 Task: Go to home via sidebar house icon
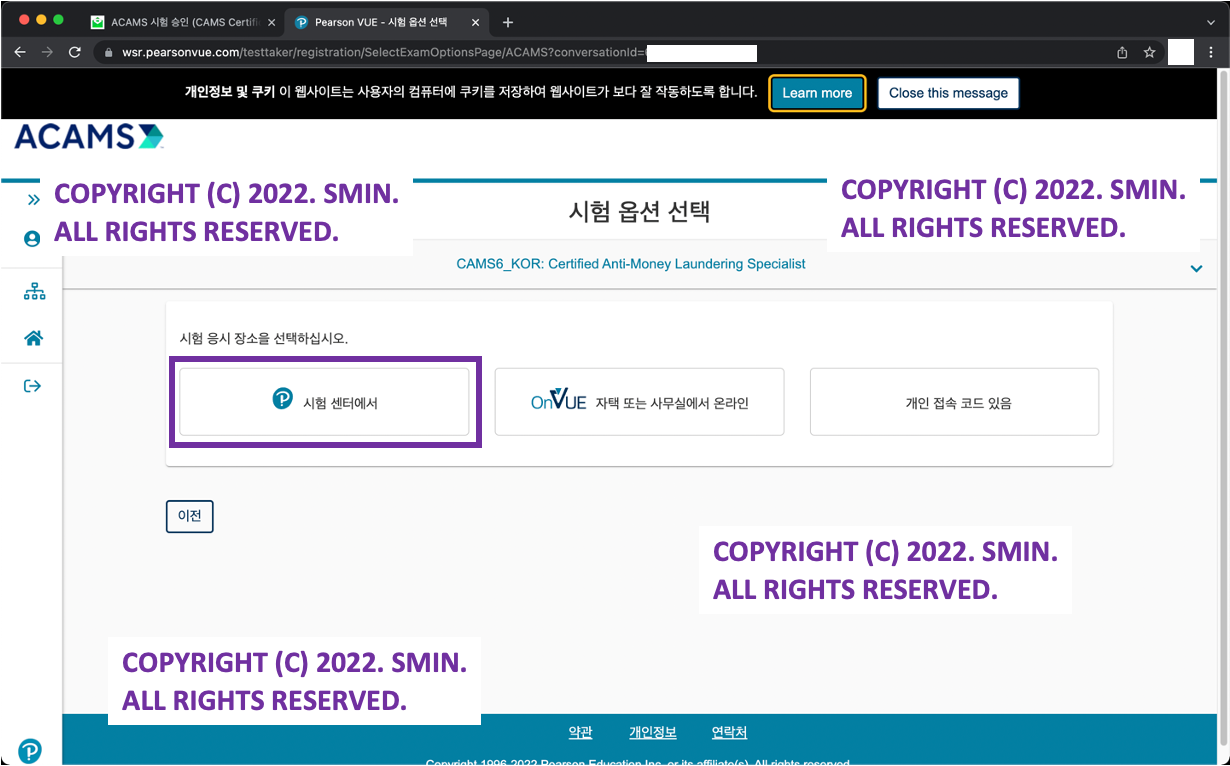[33, 338]
